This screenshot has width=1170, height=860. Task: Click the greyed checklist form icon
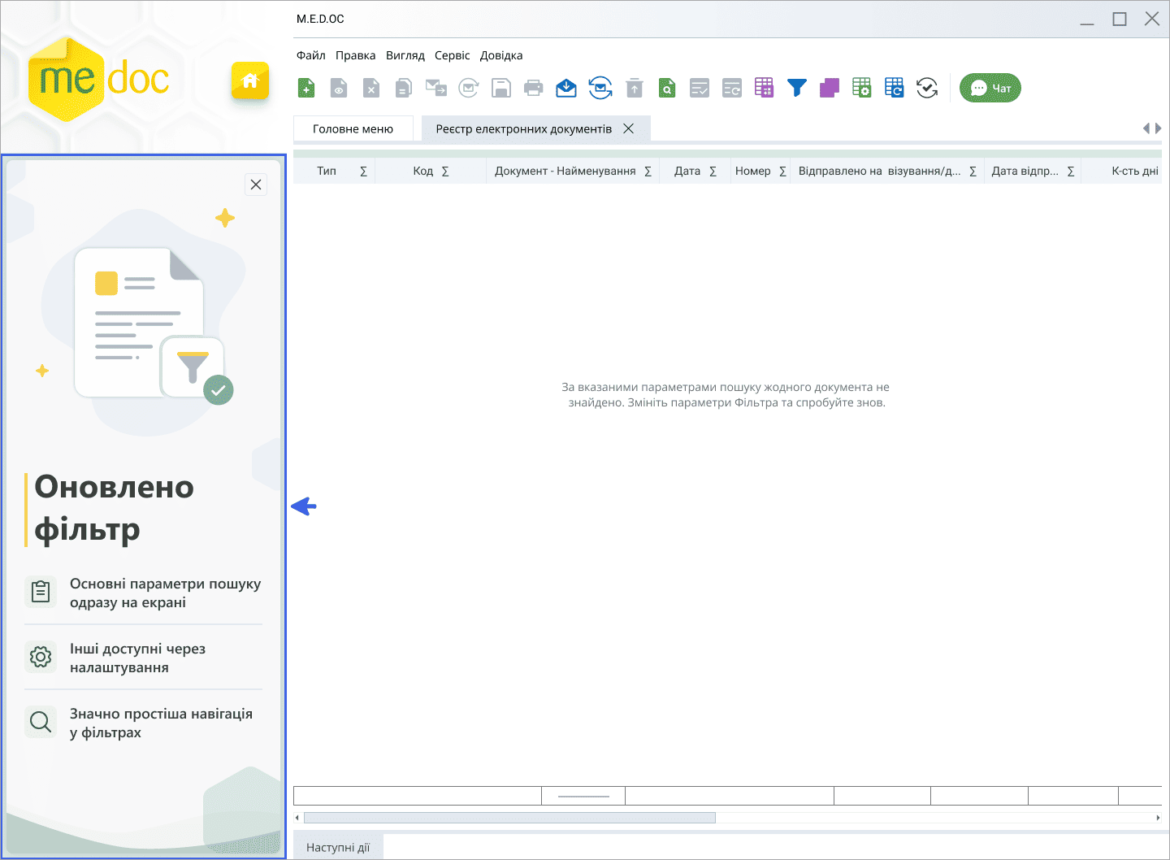(699, 88)
